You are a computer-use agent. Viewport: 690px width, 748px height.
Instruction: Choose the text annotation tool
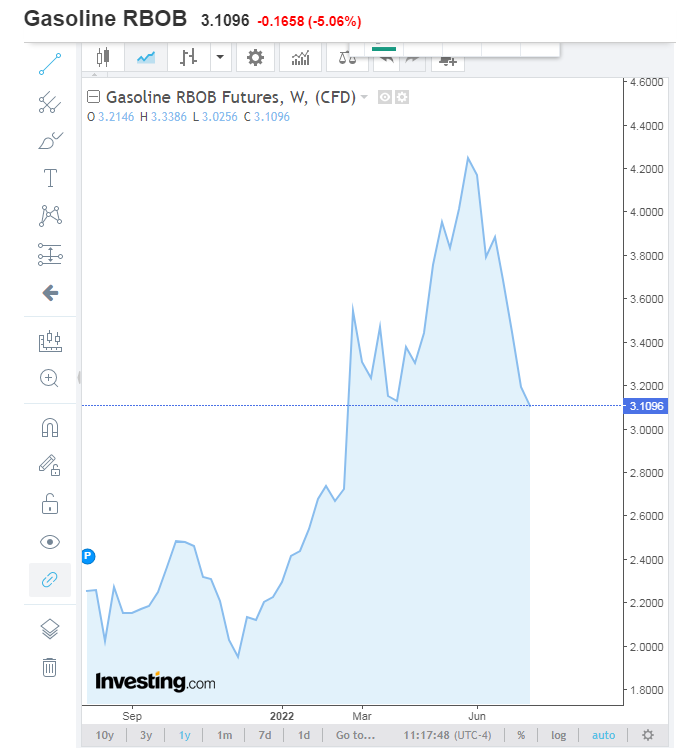click(50, 179)
